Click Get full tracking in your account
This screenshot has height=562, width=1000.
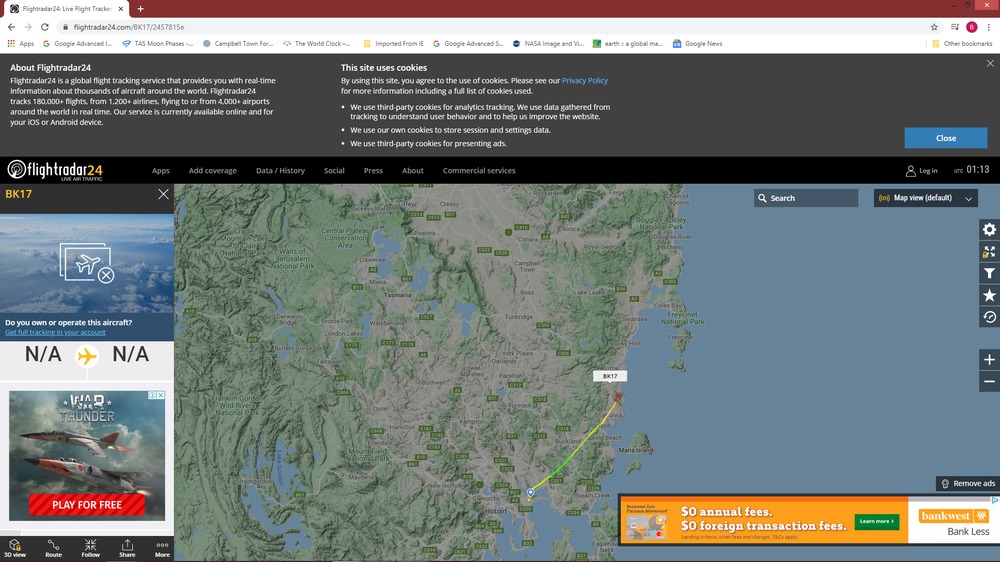click(x=54, y=332)
